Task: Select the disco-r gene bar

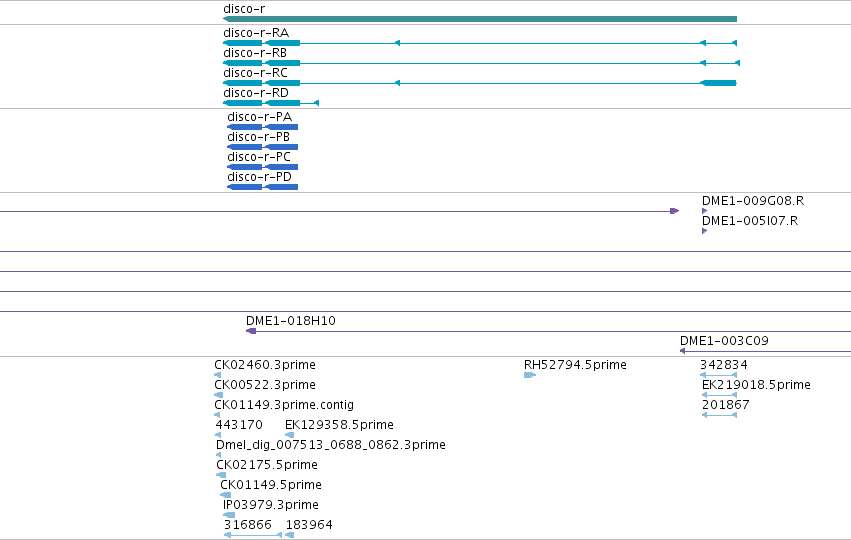Action: (x=480, y=19)
